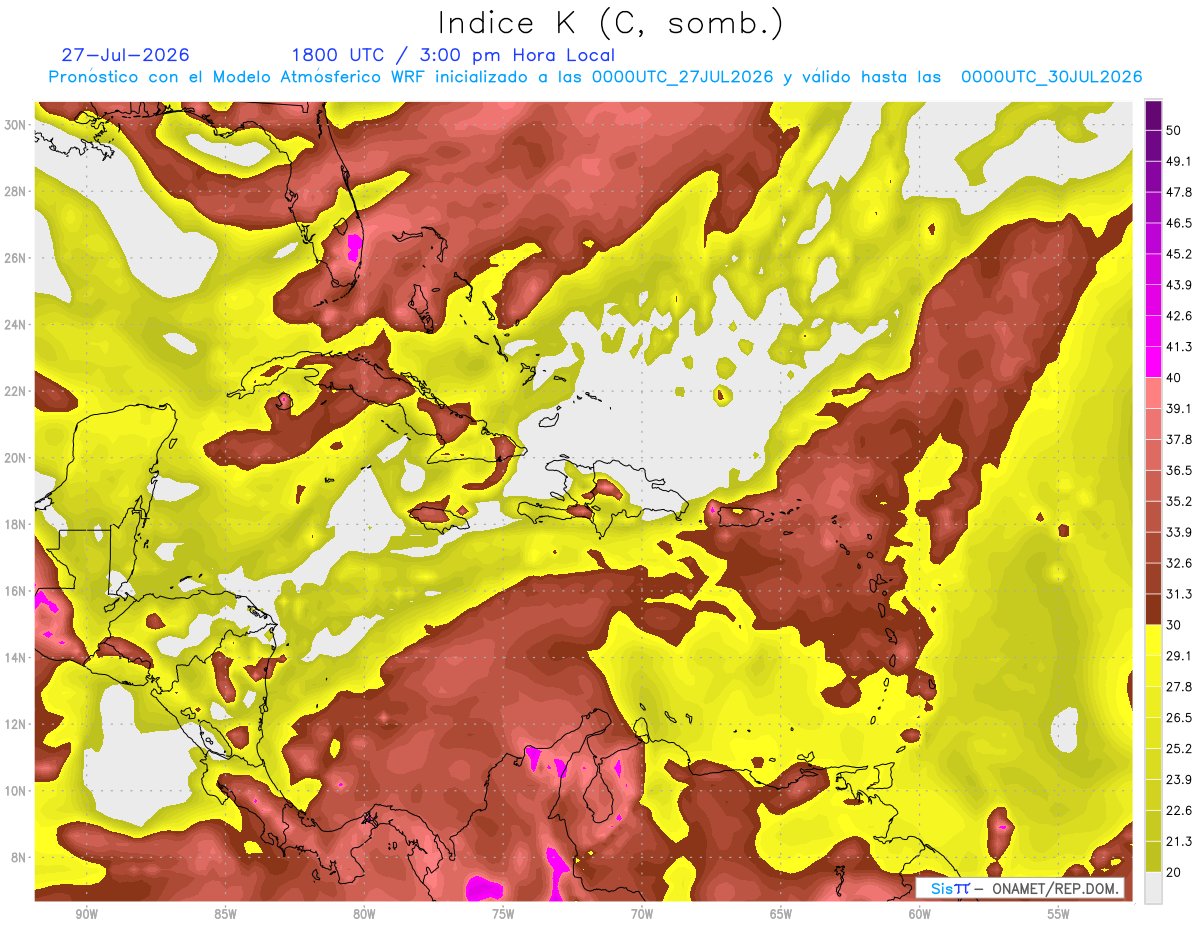
Task: Pick the magenta legend swatch between 40 and 41.3
Action: point(1153,362)
